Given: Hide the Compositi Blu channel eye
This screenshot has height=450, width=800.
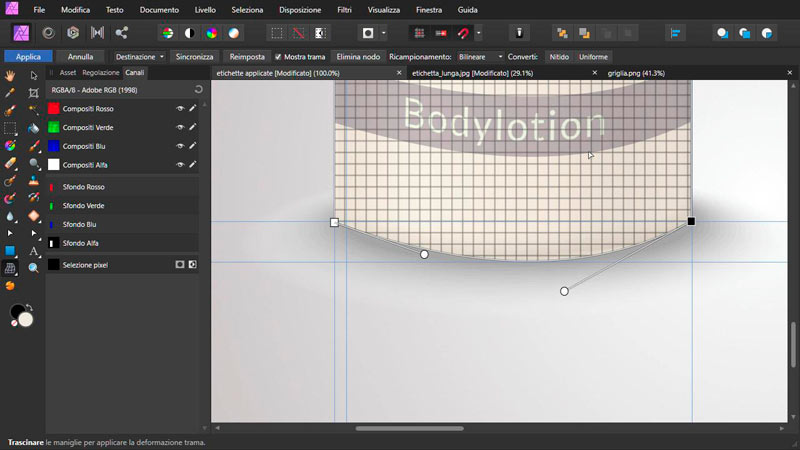Looking at the screenshot, I should click(x=180, y=146).
